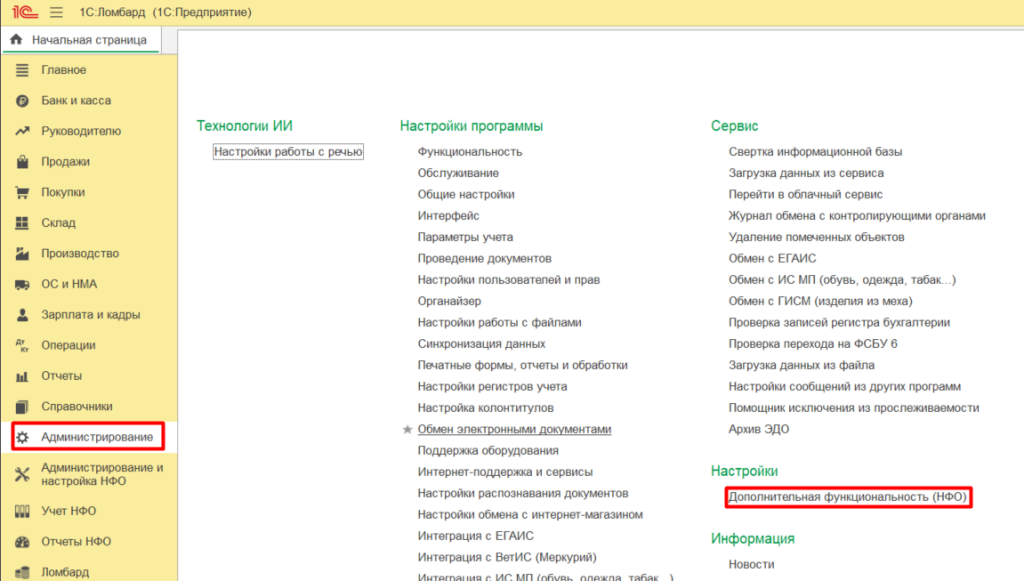
Task: Switch to the Начальная страница tab
Action: click(x=80, y=40)
